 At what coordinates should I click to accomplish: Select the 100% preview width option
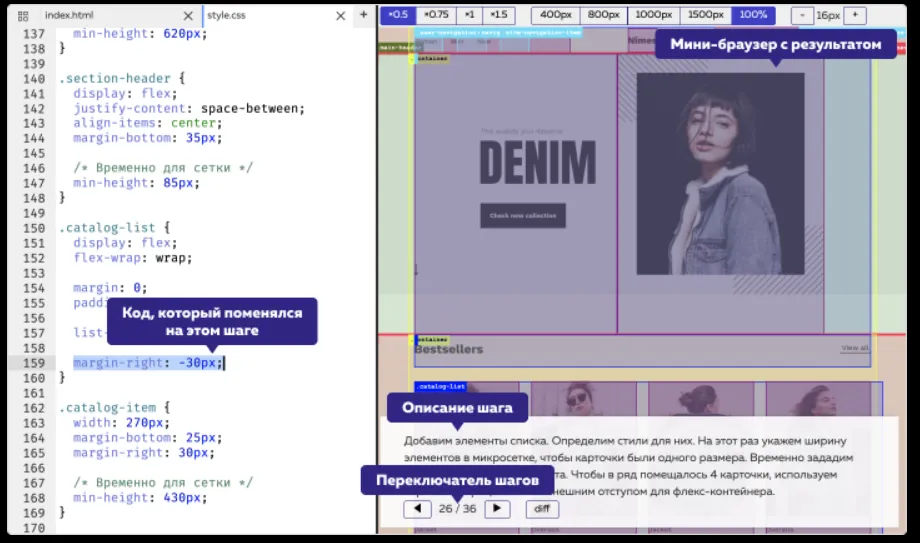click(x=753, y=15)
